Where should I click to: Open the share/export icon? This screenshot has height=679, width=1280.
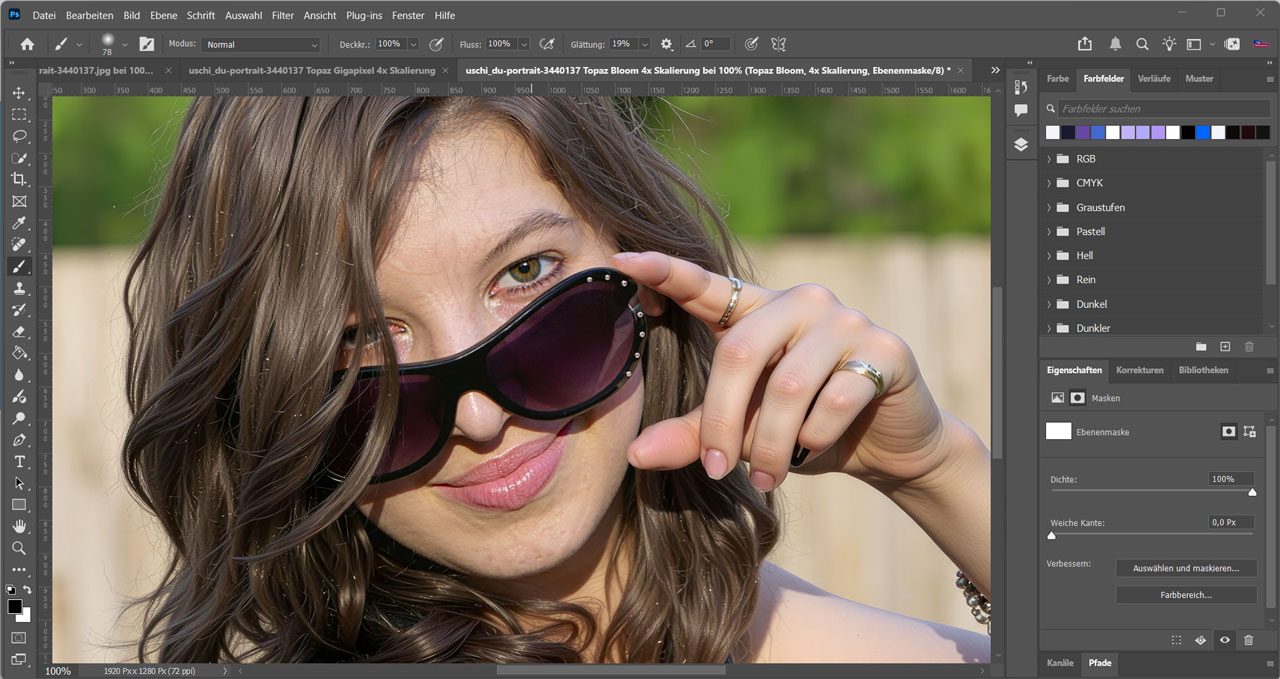(x=1085, y=44)
